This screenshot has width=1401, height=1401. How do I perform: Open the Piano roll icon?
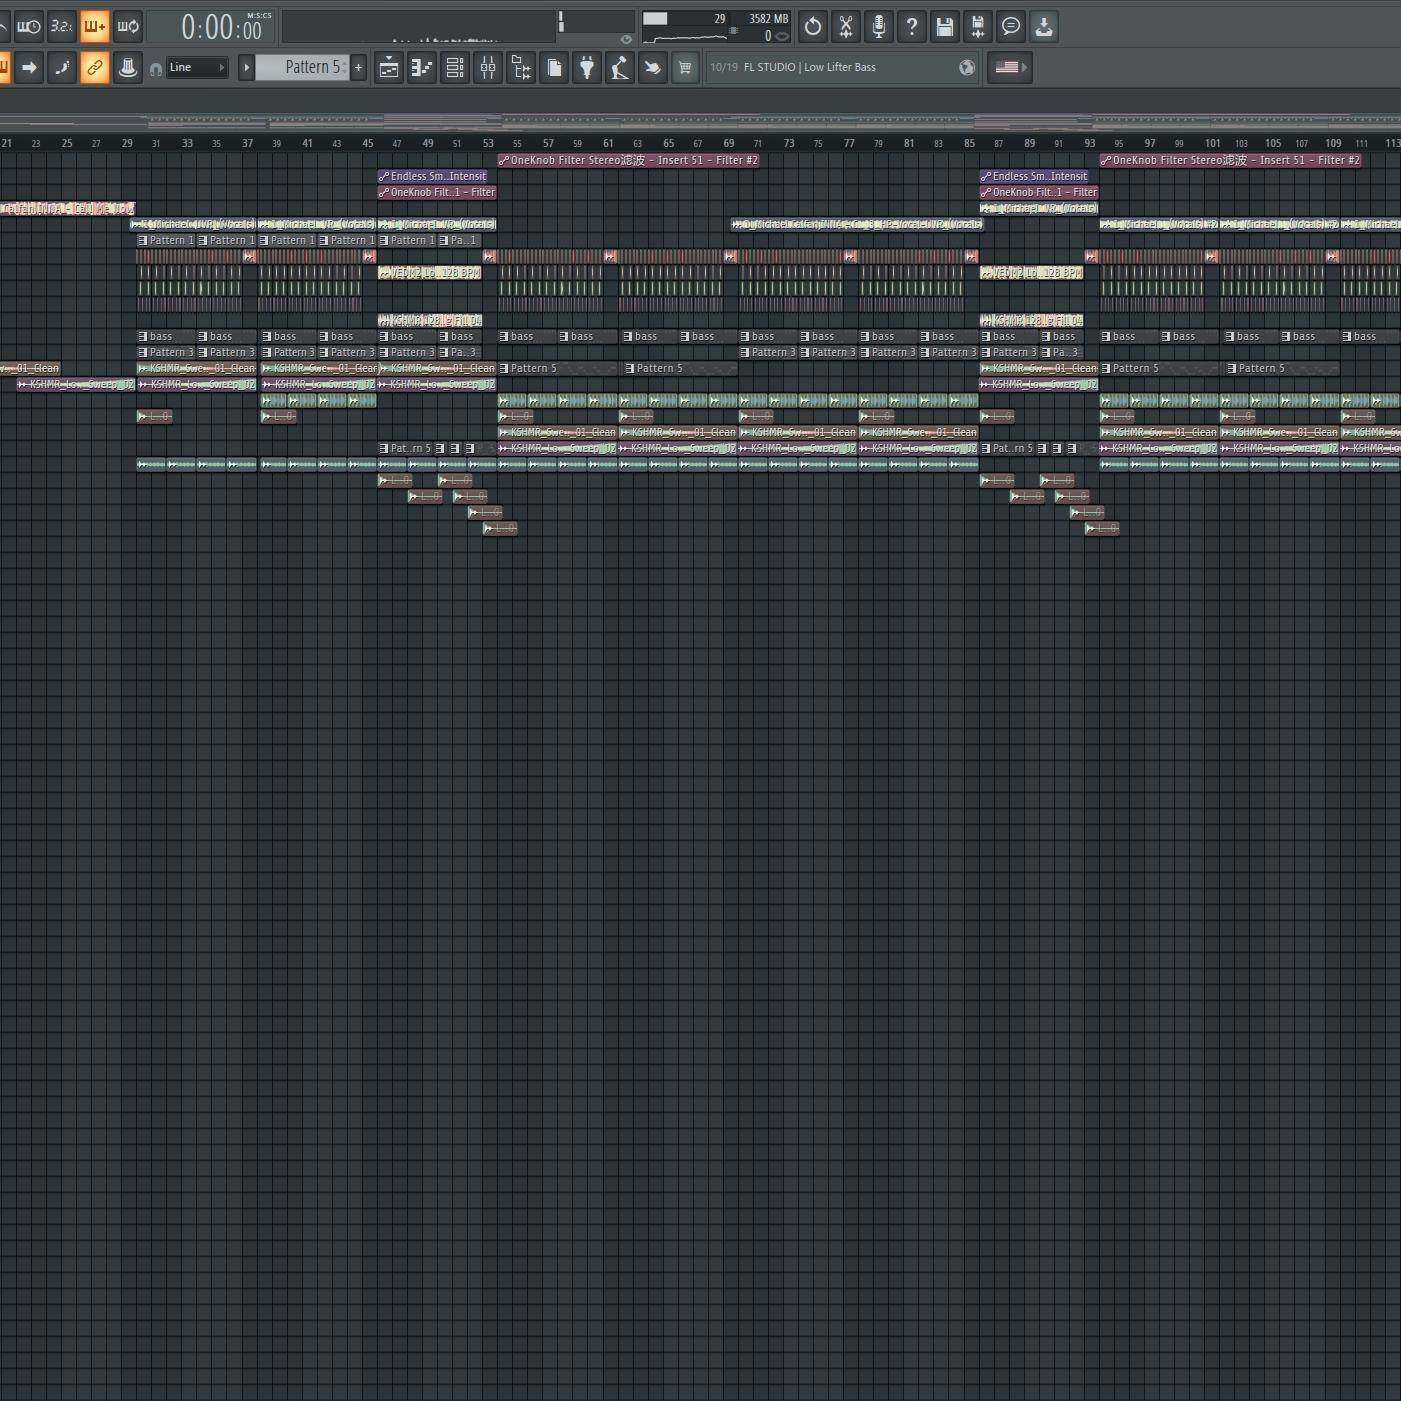tap(421, 67)
